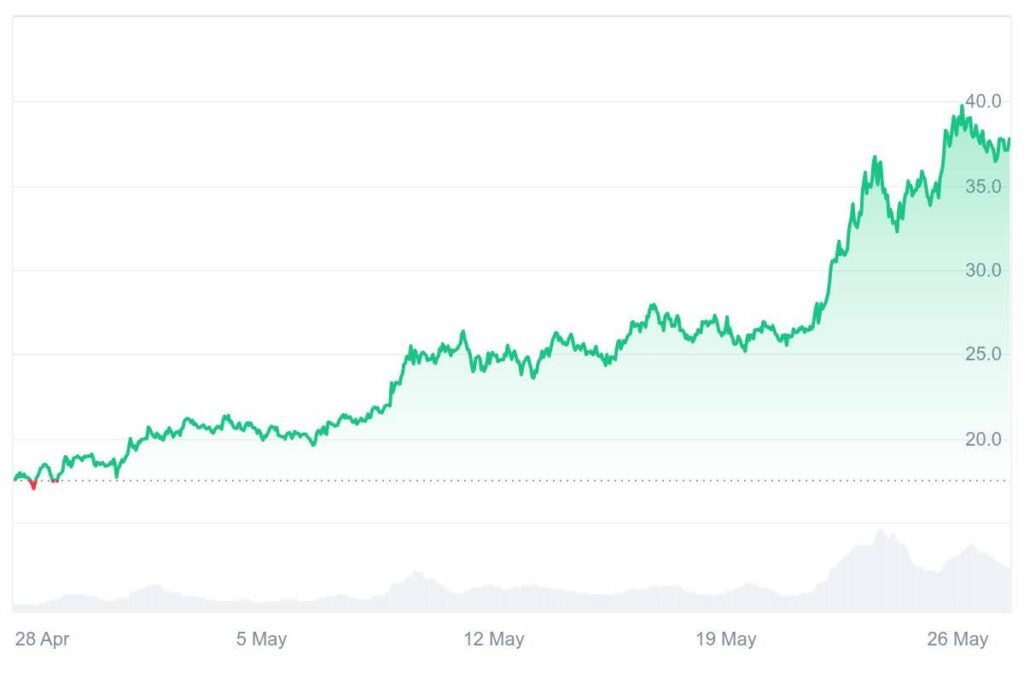Image resolution: width=1024 pixels, height=683 pixels.
Task: Select the 19 May date label
Action: click(727, 640)
